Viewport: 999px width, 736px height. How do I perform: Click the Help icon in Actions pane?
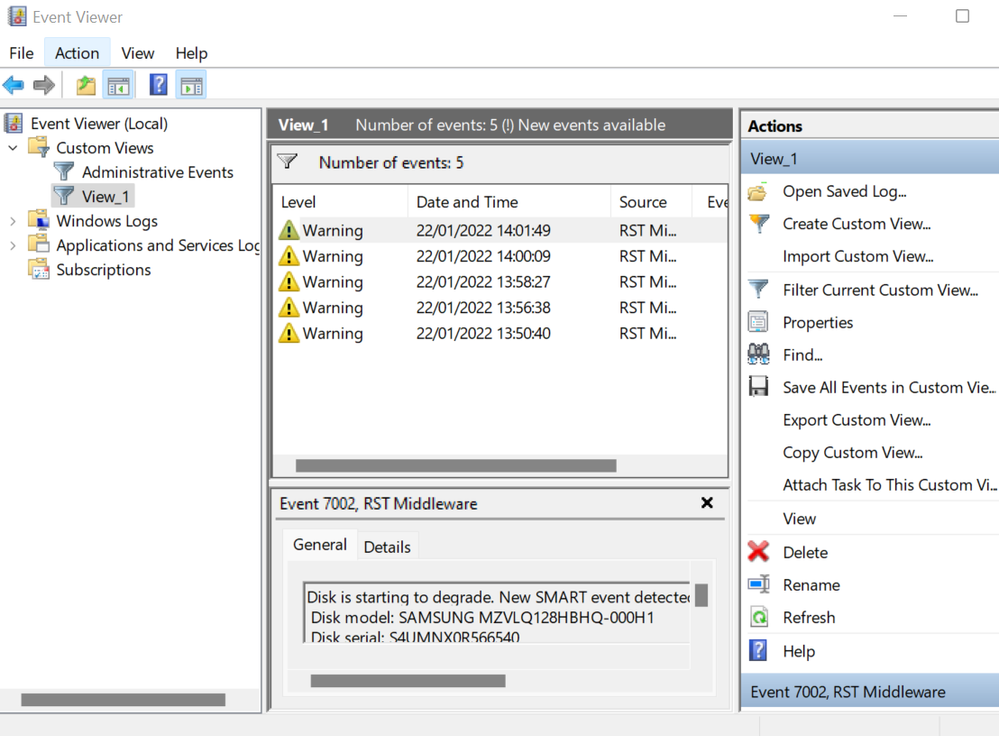pyautogui.click(x=758, y=651)
